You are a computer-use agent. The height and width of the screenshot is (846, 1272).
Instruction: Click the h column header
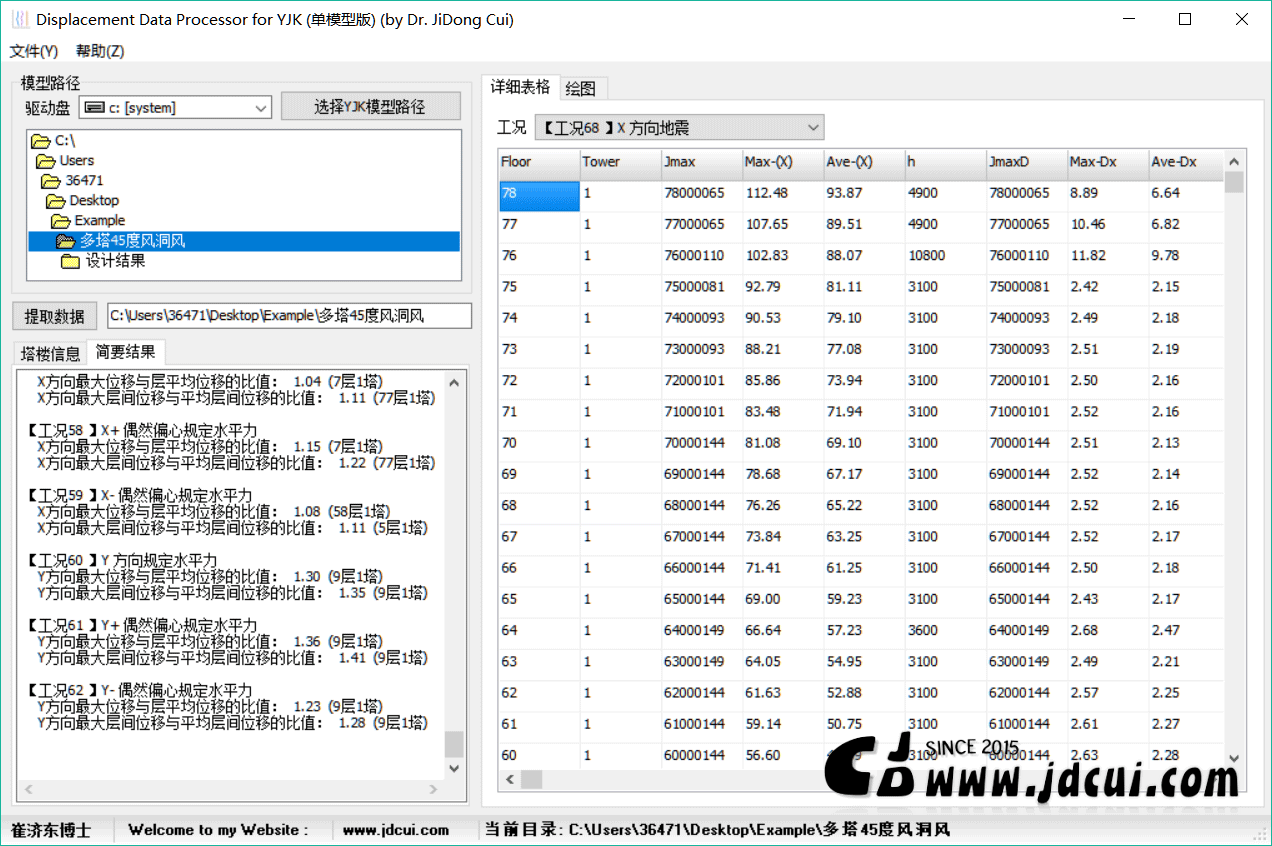click(945, 162)
